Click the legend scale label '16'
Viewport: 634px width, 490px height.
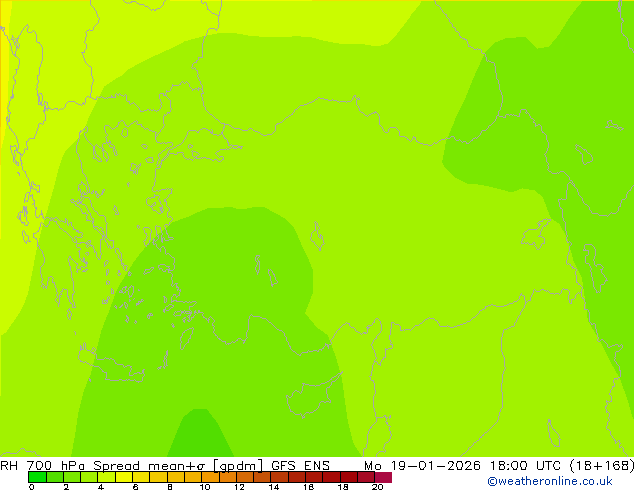point(309,487)
